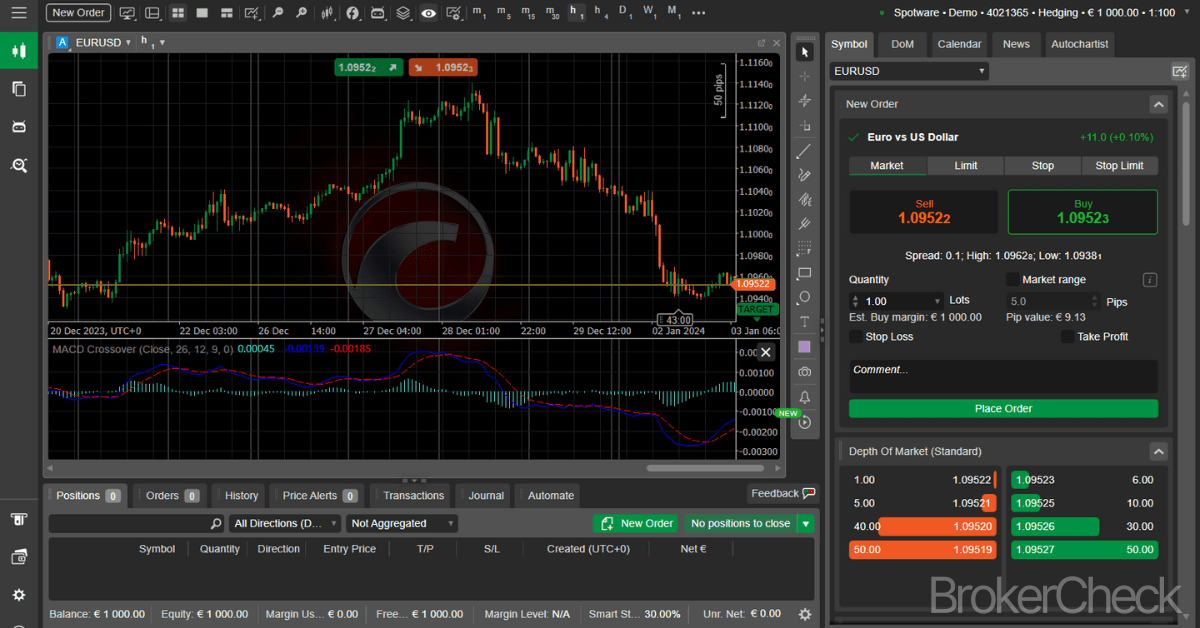This screenshot has width=1200, height=628.
Task: Select the ellipse drawing tool
Action: [805, 298]
